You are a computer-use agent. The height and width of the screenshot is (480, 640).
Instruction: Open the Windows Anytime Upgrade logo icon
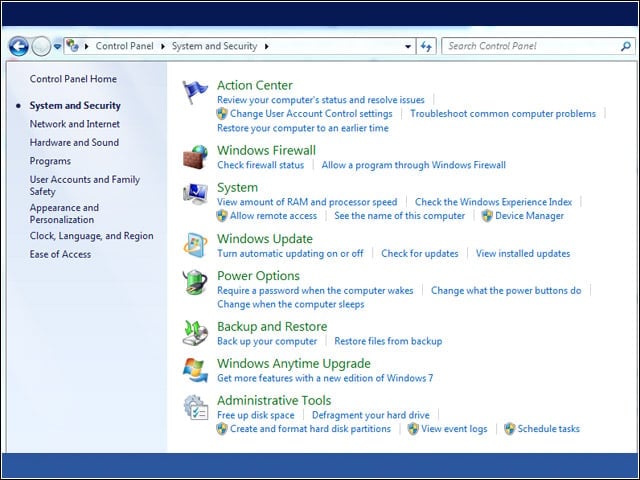[x=195, y=370]
